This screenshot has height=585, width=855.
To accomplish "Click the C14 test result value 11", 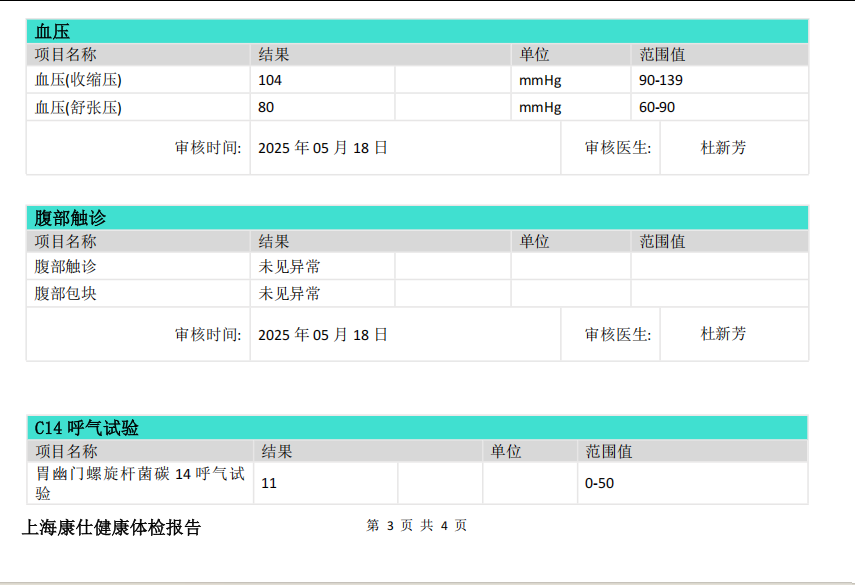I will pos(269,483).
